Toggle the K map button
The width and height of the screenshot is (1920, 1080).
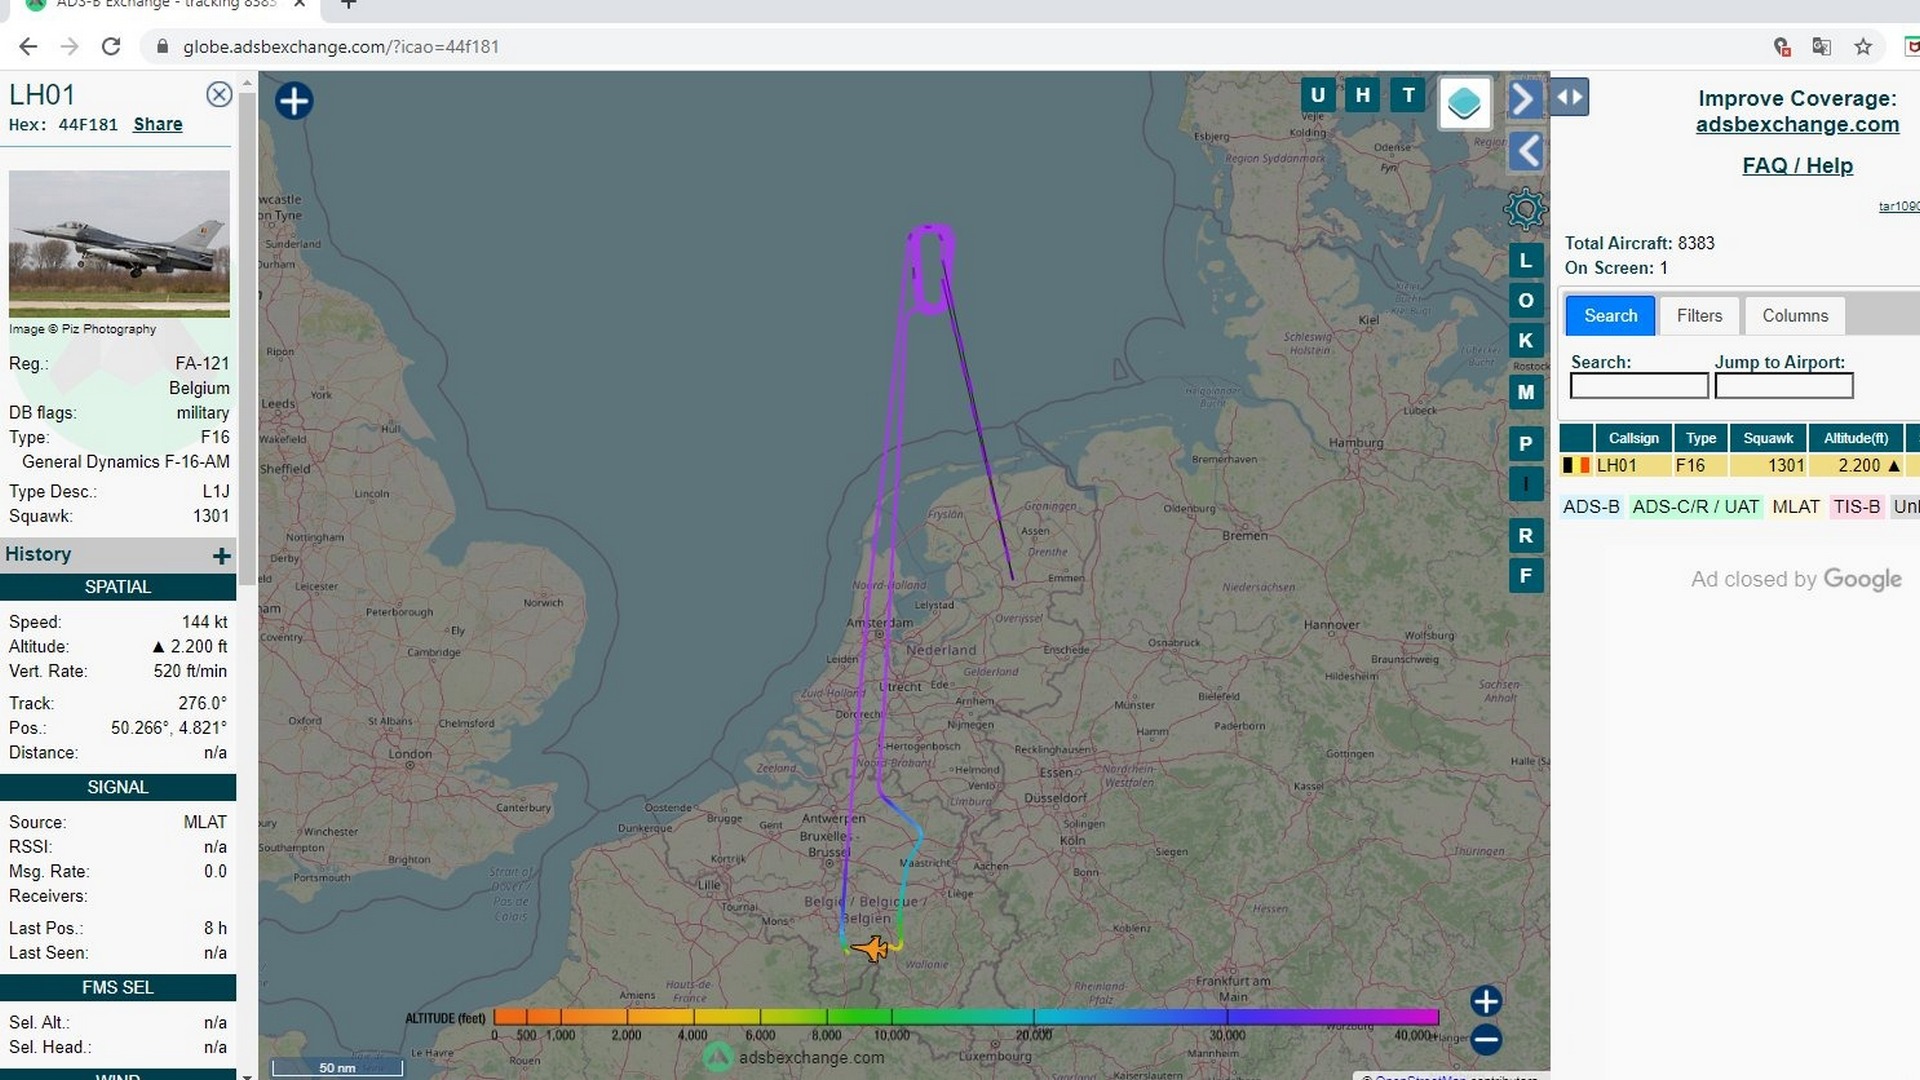tap(1525, 340)
